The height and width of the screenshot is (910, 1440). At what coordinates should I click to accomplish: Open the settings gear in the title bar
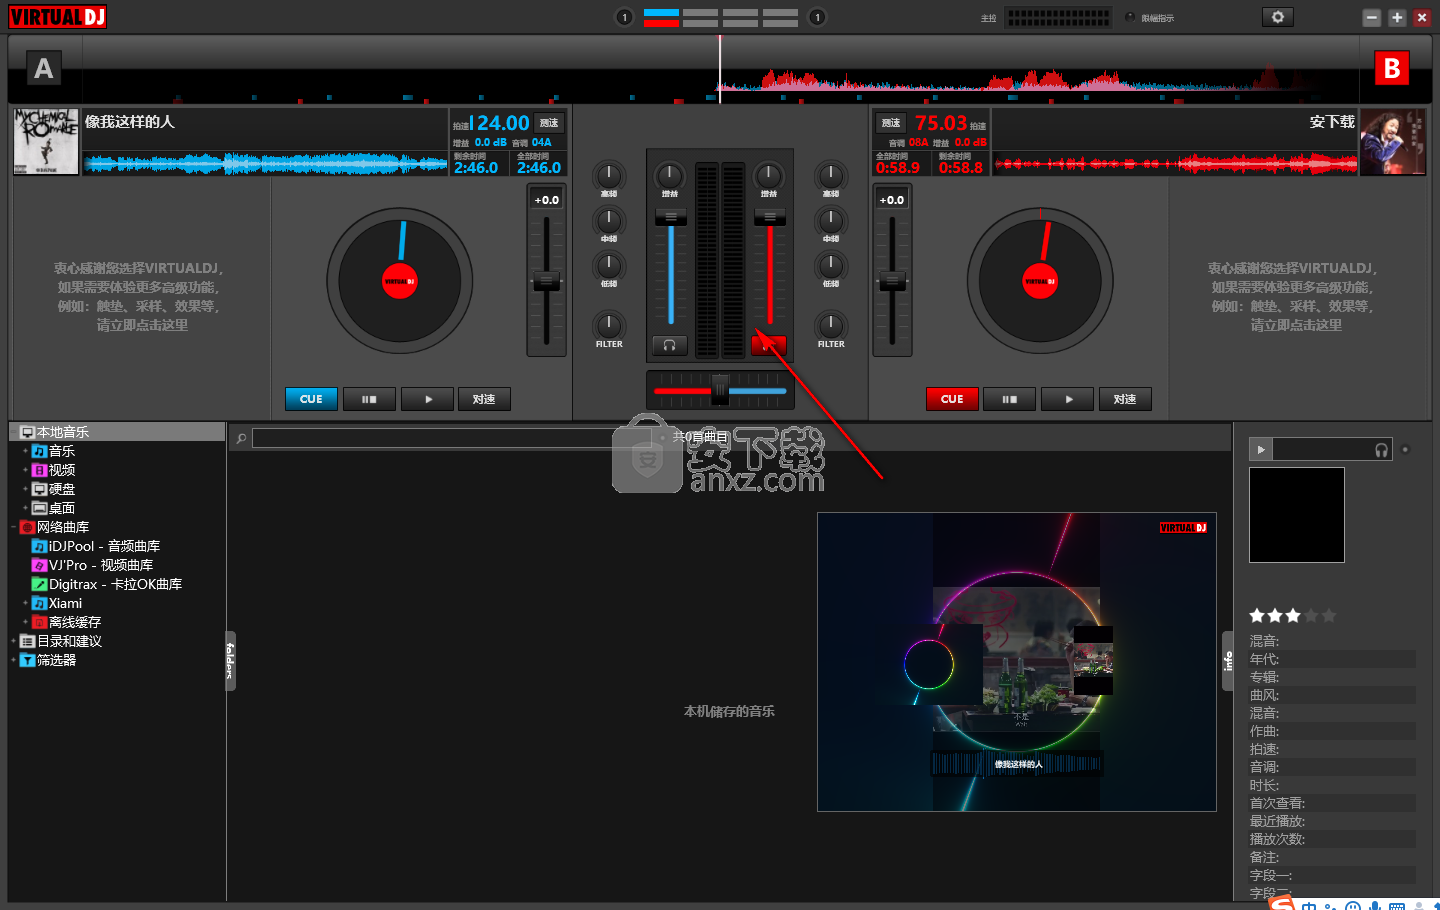pyautogui.click(x=1277, y=17)
